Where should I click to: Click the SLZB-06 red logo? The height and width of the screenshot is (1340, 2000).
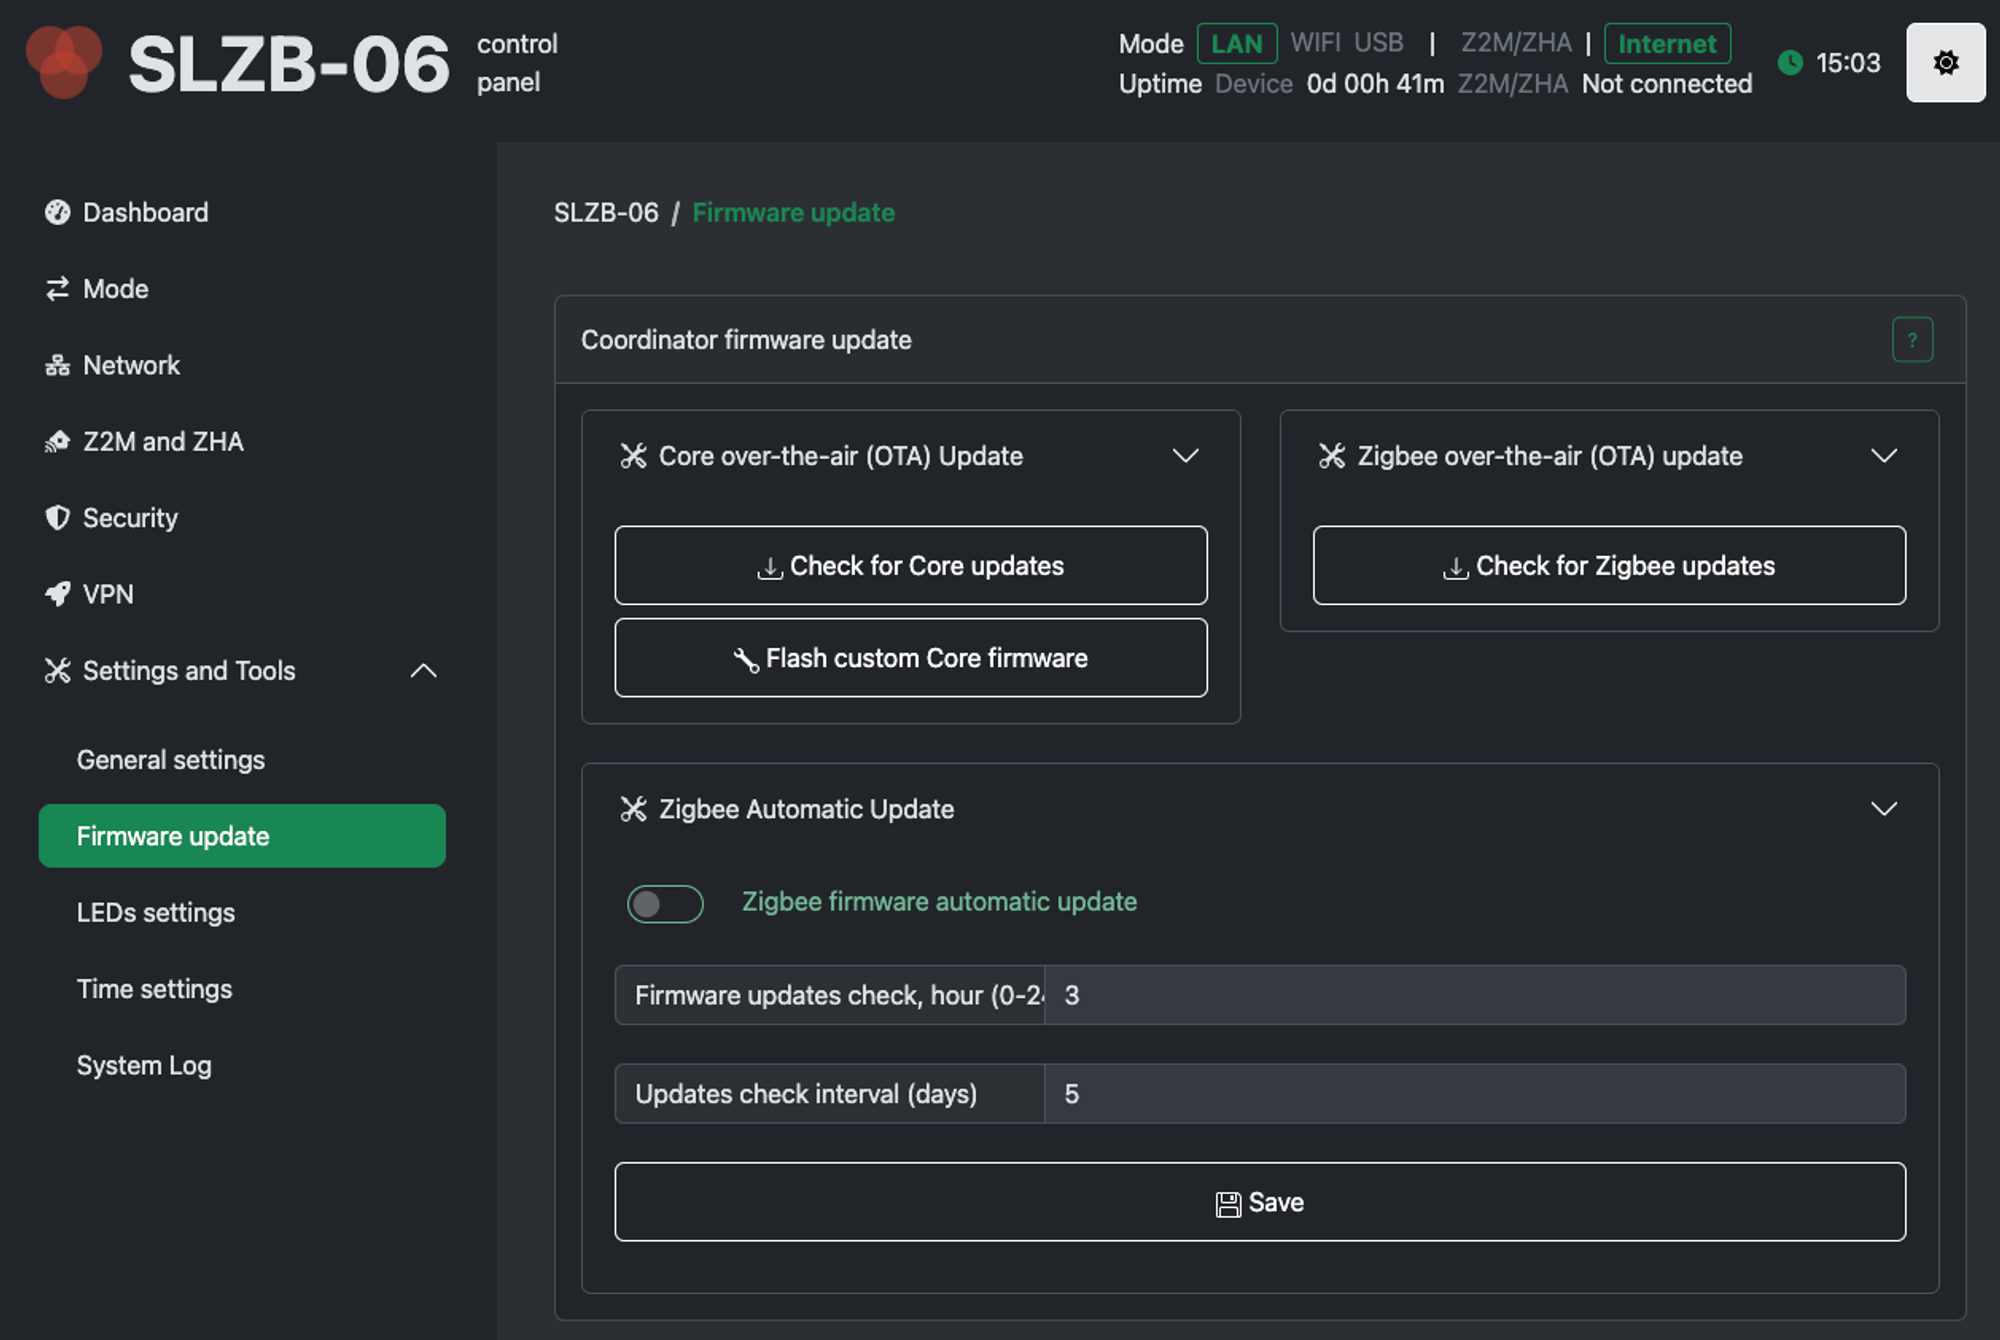(x=63, y=62)
